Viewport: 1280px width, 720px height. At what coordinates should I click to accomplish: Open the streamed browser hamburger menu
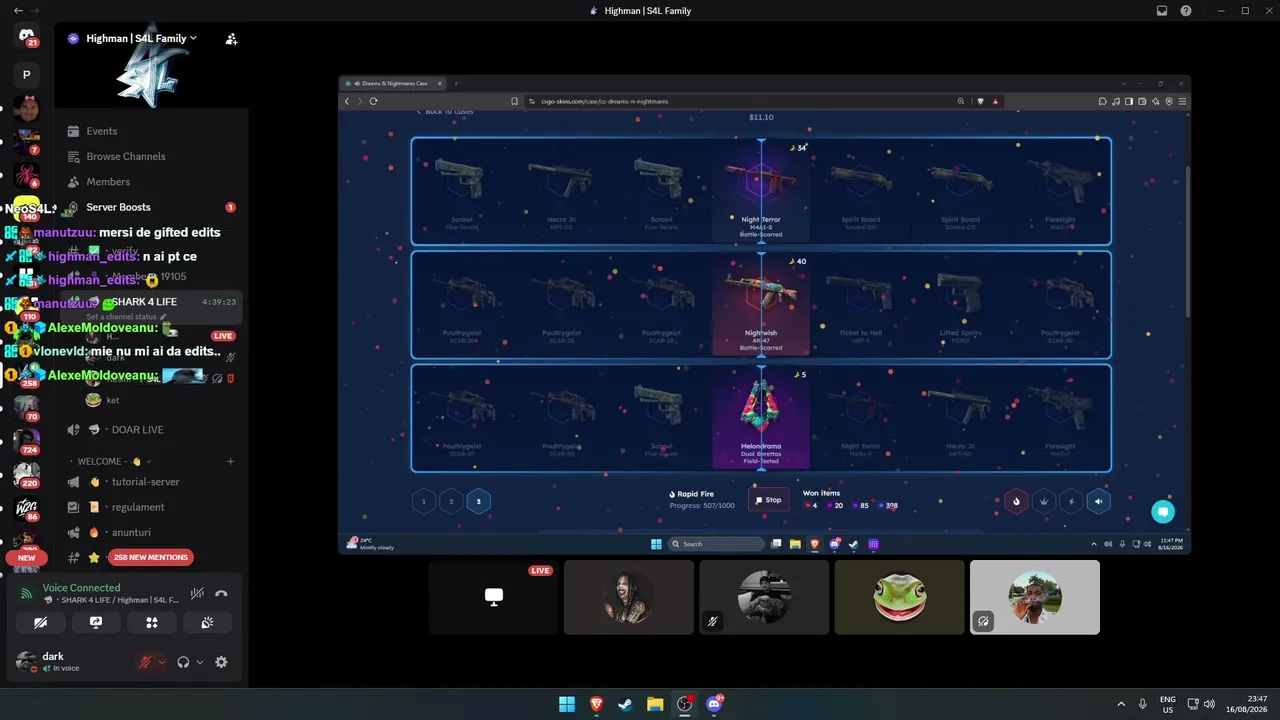point(1183,101)
